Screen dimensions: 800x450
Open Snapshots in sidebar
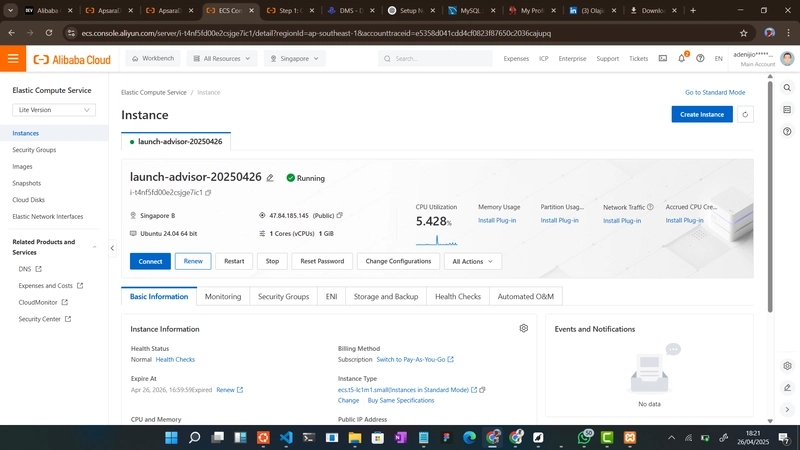[x=27, y=183]
